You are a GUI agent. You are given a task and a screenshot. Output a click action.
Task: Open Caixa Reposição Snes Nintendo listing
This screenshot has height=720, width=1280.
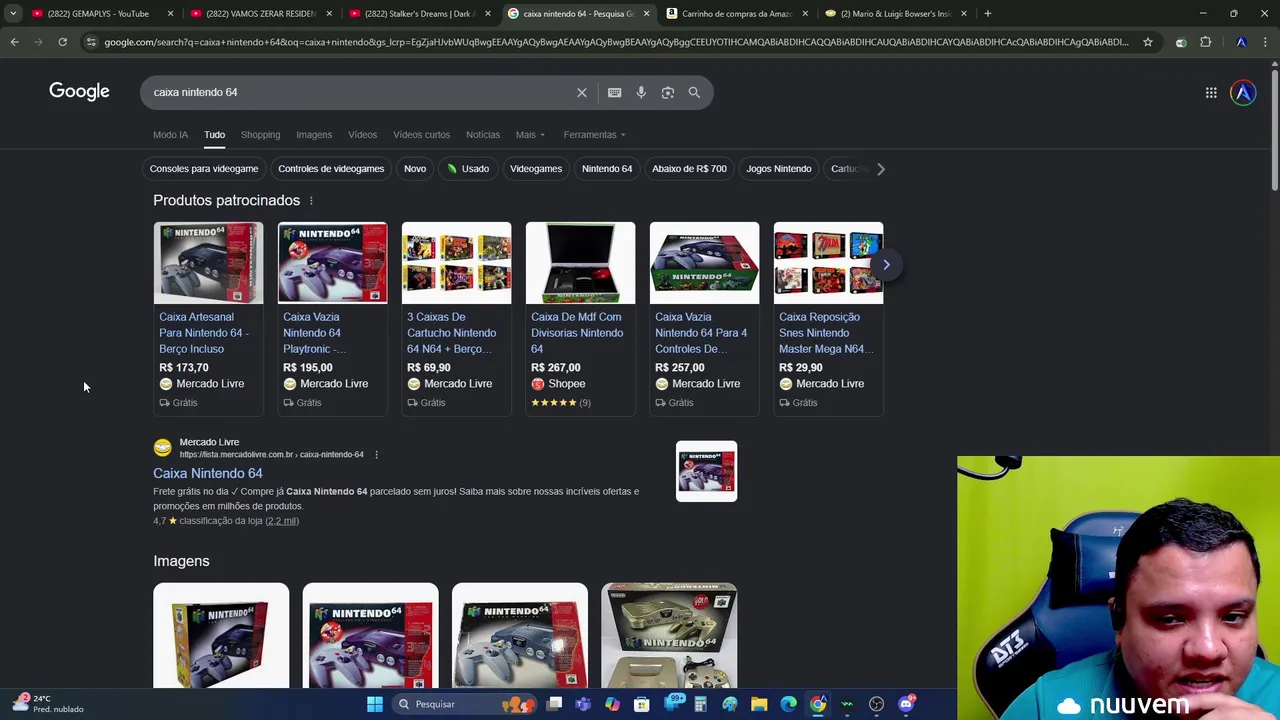[x=826, y=333]
